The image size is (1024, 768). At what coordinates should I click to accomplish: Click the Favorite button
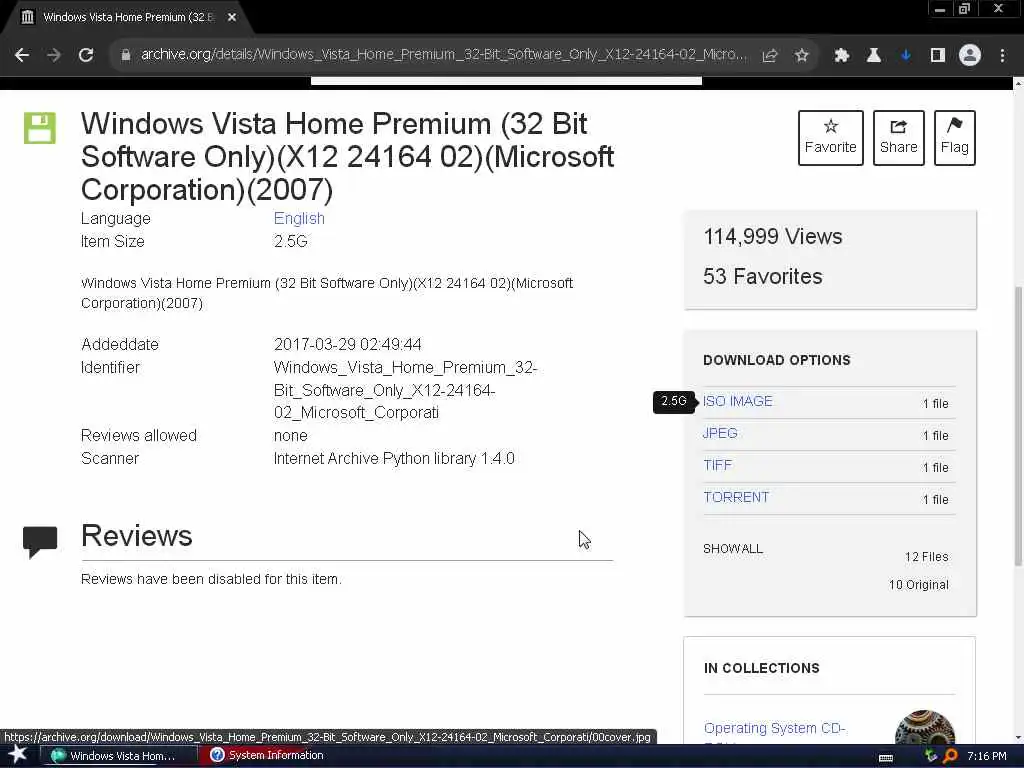pos(831,138)
